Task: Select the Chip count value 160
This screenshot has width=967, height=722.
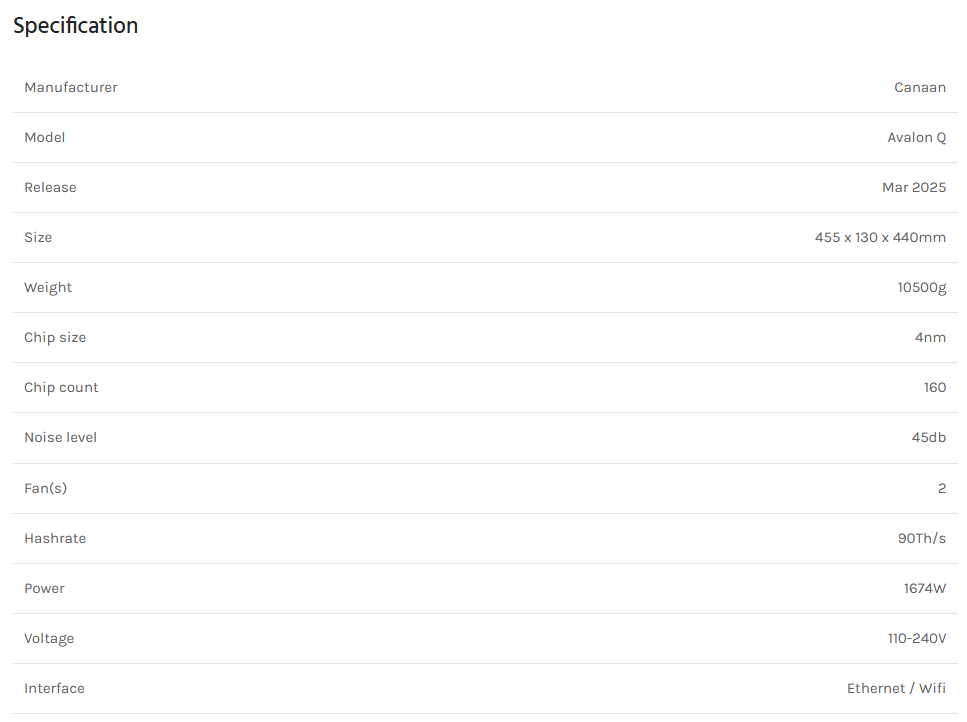Action: click(934, 388)
